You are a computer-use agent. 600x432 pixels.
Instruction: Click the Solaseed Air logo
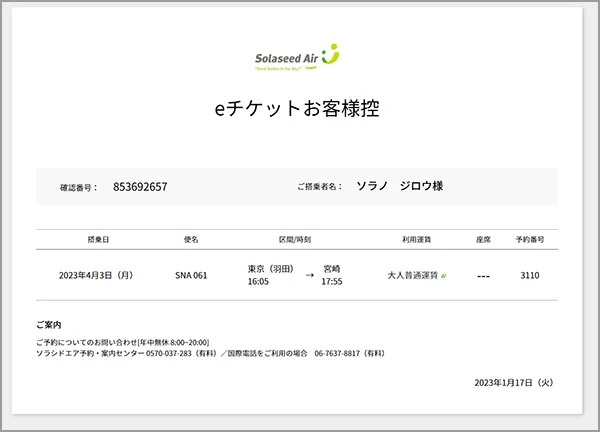(296, 59)
